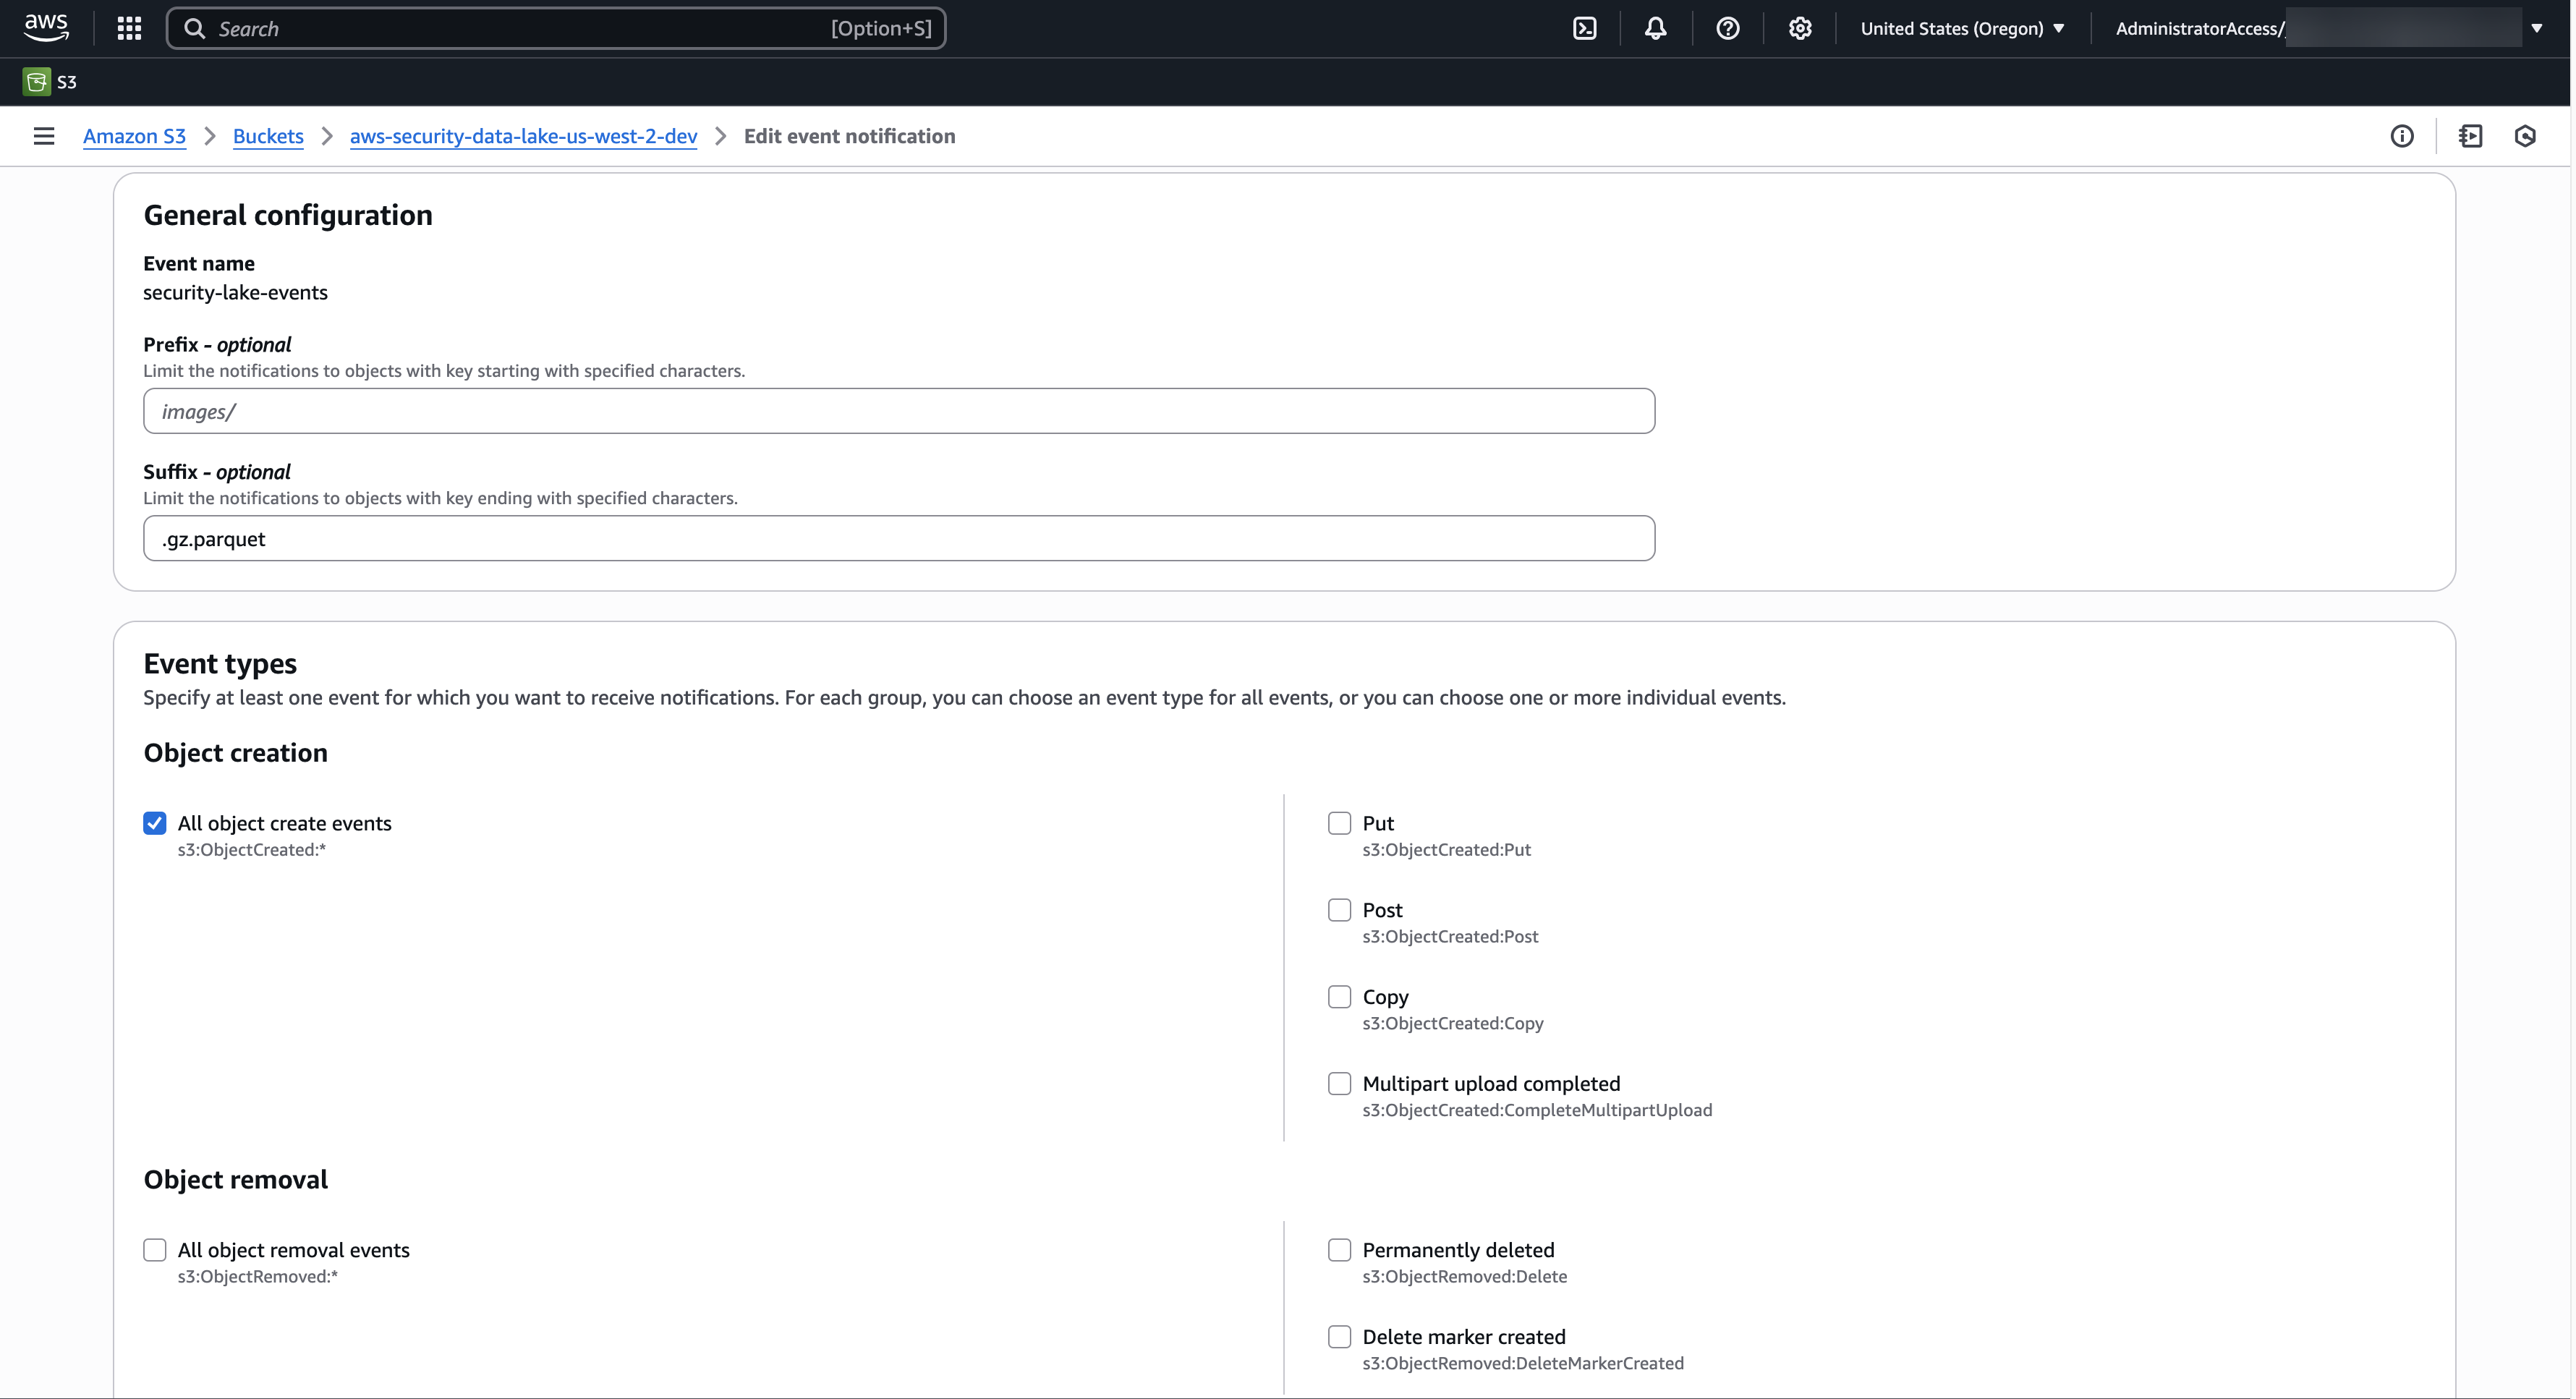Click the Suffix field containing .gz.parquet
This screenshot has height=1399, width=2576.
tap(899, 538)
